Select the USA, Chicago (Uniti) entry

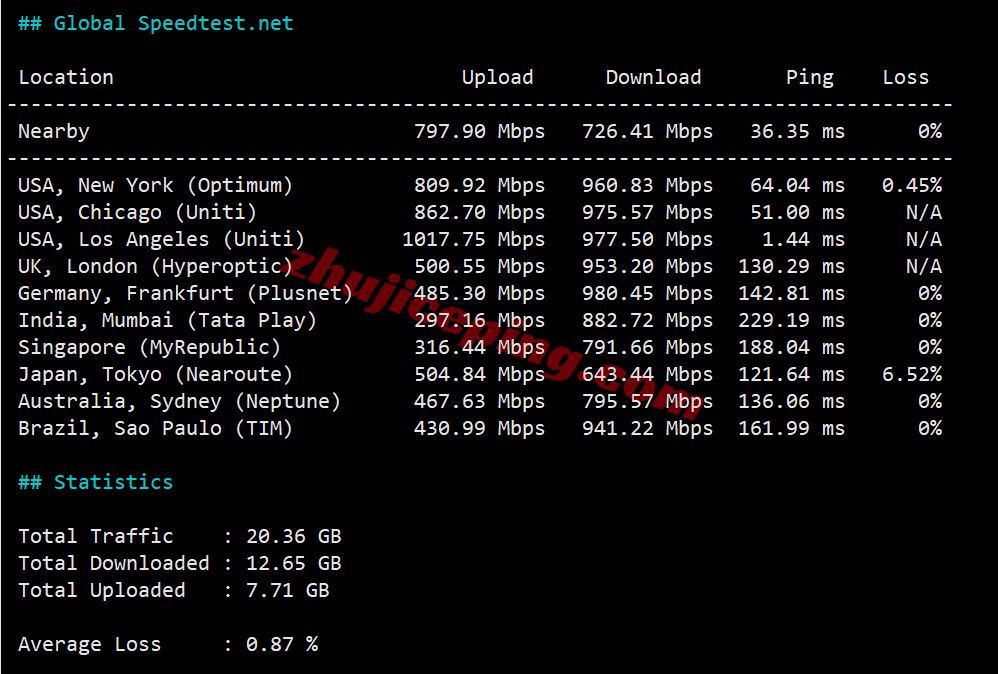[x=137, y=212]
